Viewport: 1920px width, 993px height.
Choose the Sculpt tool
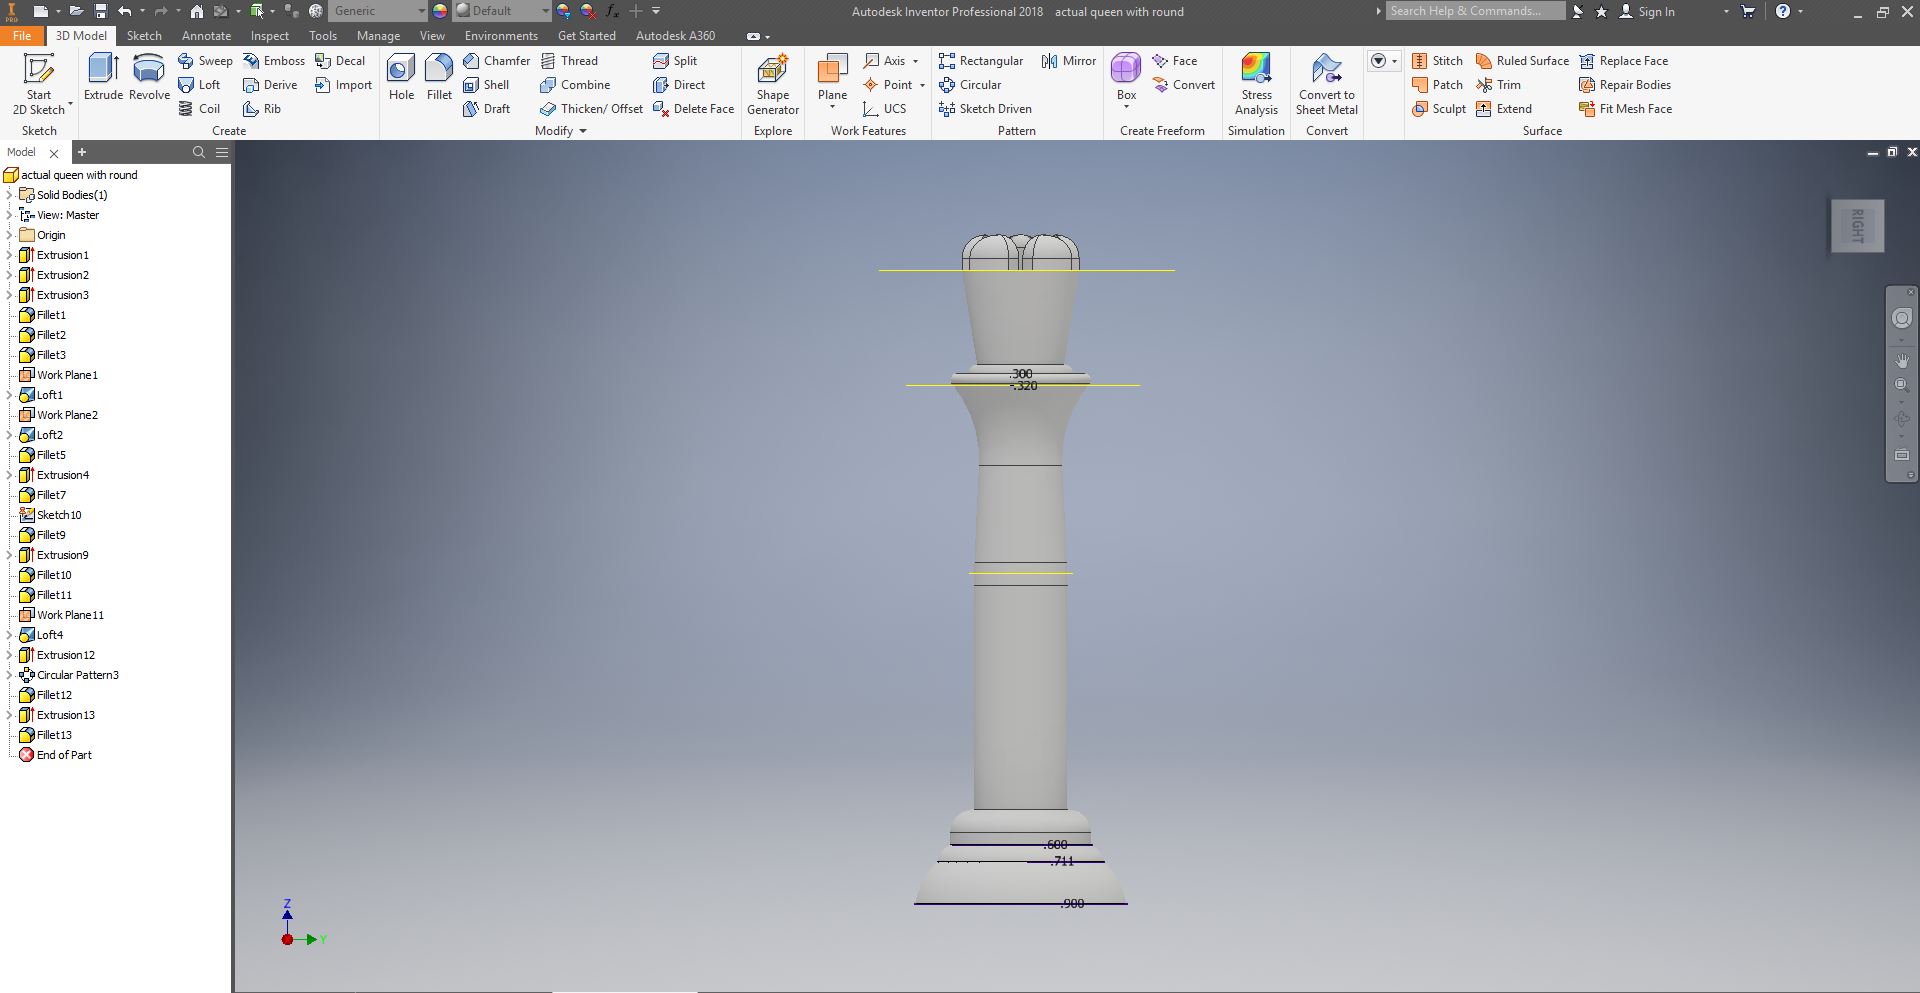[x=1439, y=109]
